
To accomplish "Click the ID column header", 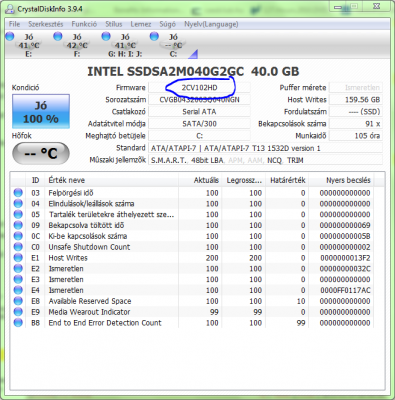I will click(36, 180).
